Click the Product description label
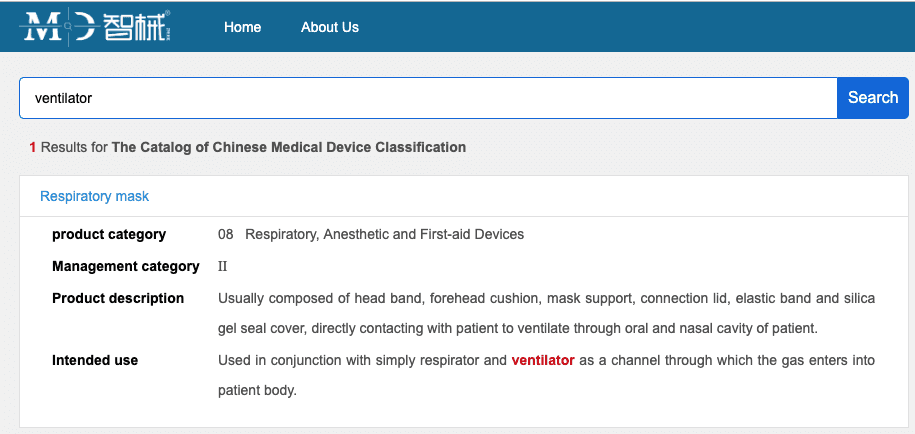The width and height of the screenshot is (915, 434). point(118,299)
